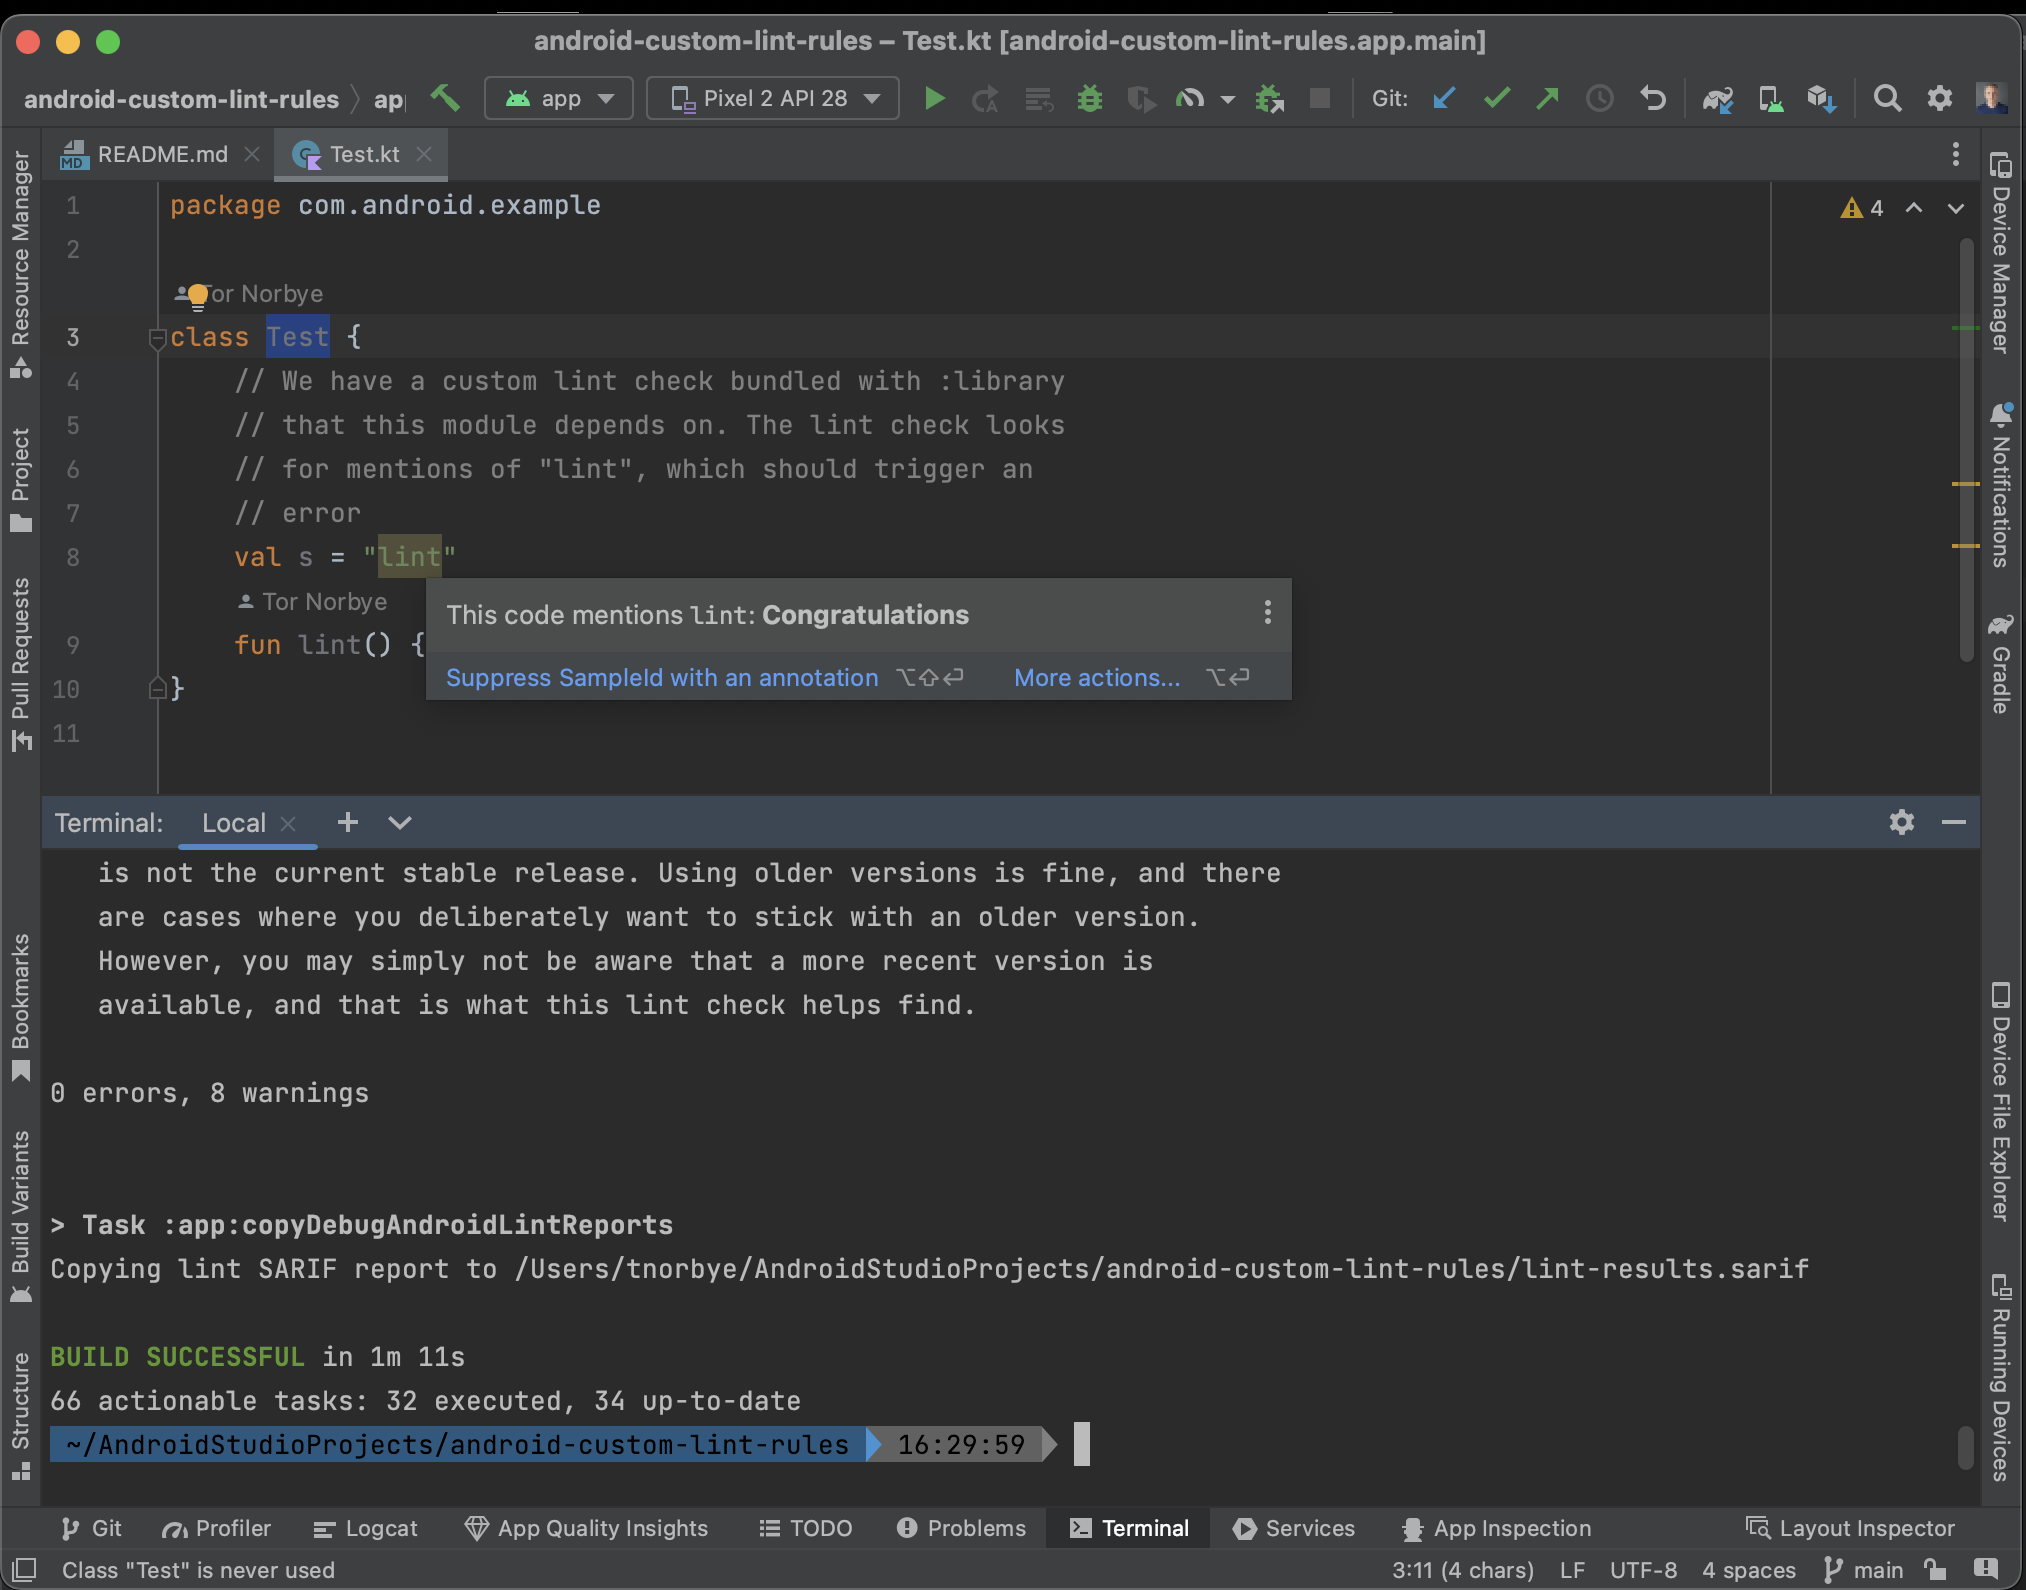This screenshot has height=1590, width=2026.
Task: Open the Problems tool window tab
Action: [962, 1528]
